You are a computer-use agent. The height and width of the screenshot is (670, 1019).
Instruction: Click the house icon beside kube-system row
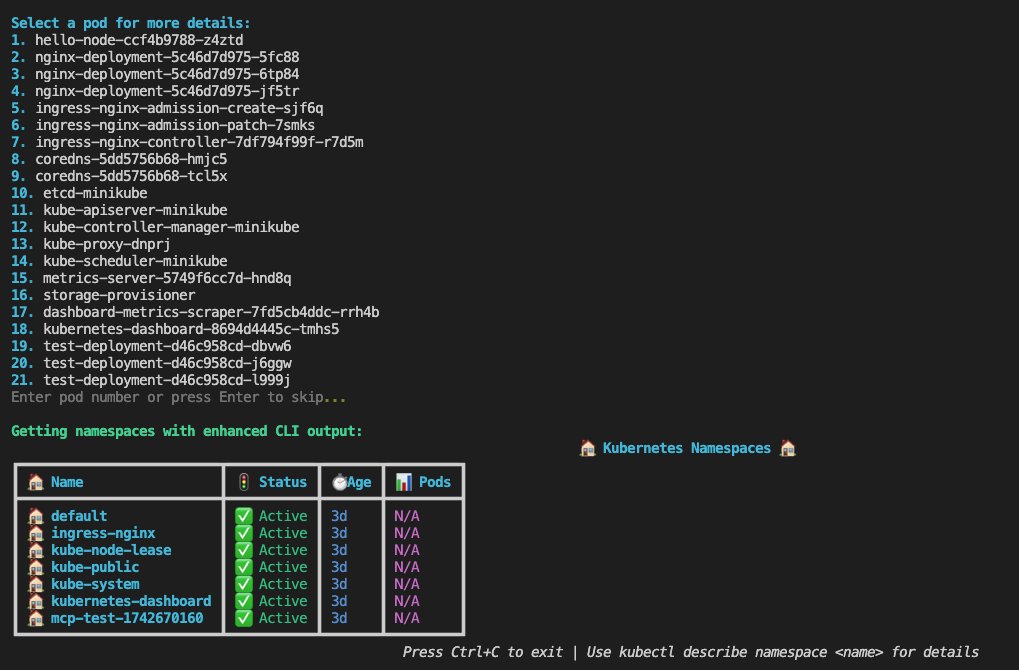pos(35,584)
